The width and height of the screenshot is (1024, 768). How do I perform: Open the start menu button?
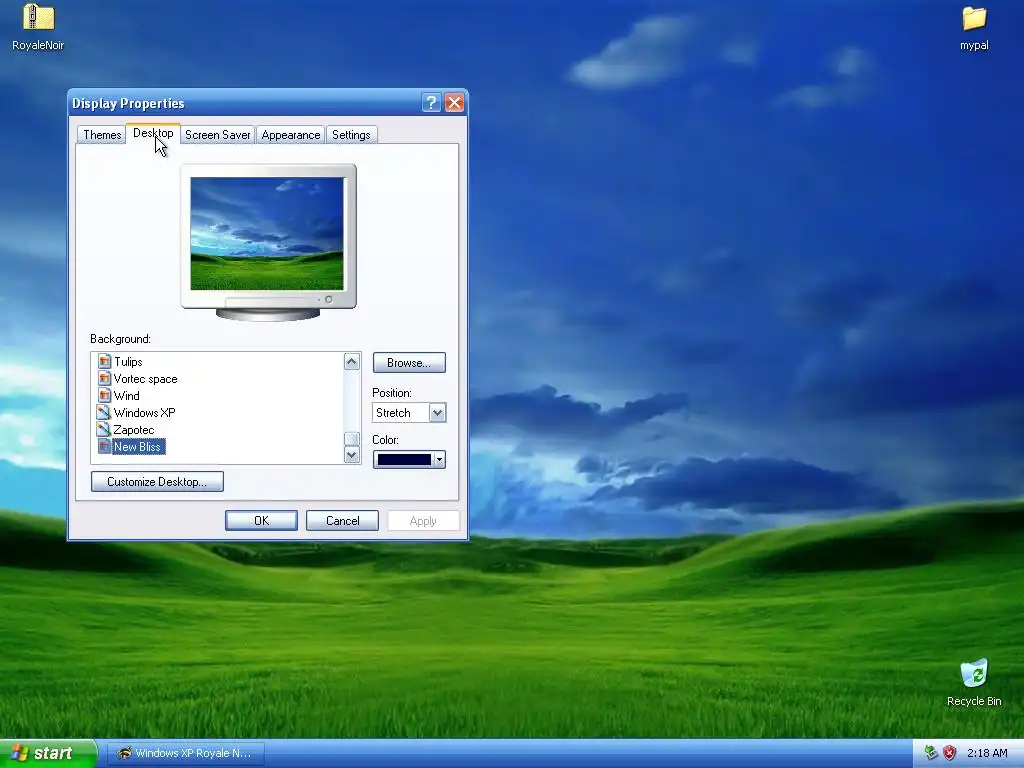(48, 753)
